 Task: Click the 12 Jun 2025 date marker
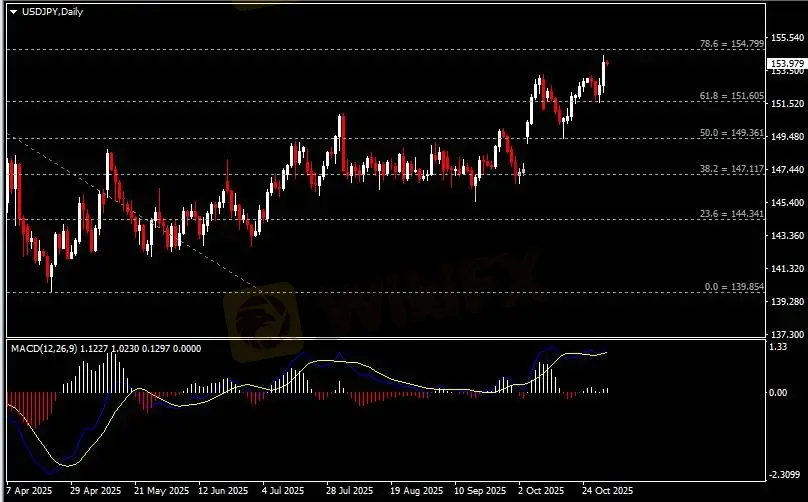click(x=222, y=491)
